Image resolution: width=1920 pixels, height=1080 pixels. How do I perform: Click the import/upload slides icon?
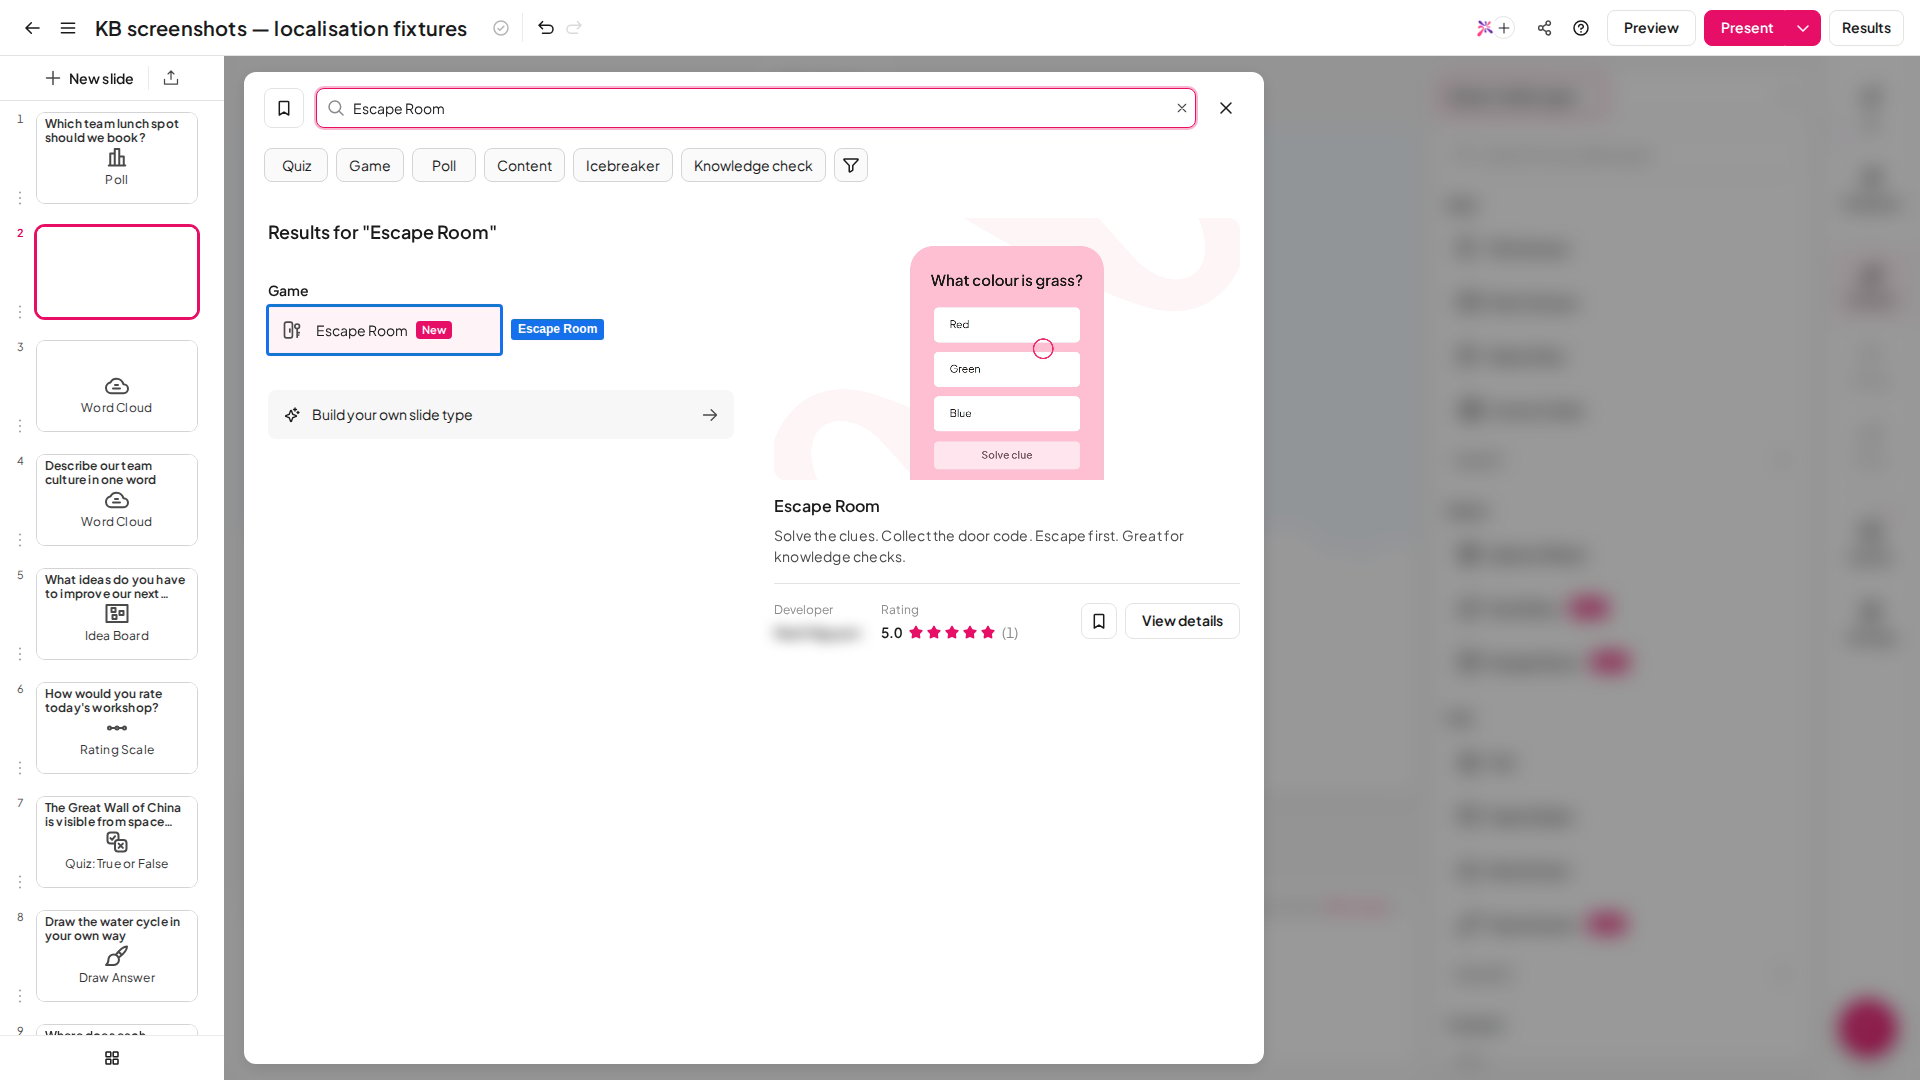(171, 78)
